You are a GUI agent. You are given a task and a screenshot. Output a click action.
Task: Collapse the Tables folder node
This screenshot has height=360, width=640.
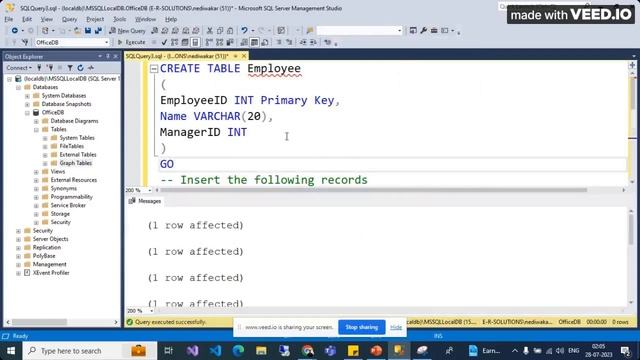tap(36, 129)
